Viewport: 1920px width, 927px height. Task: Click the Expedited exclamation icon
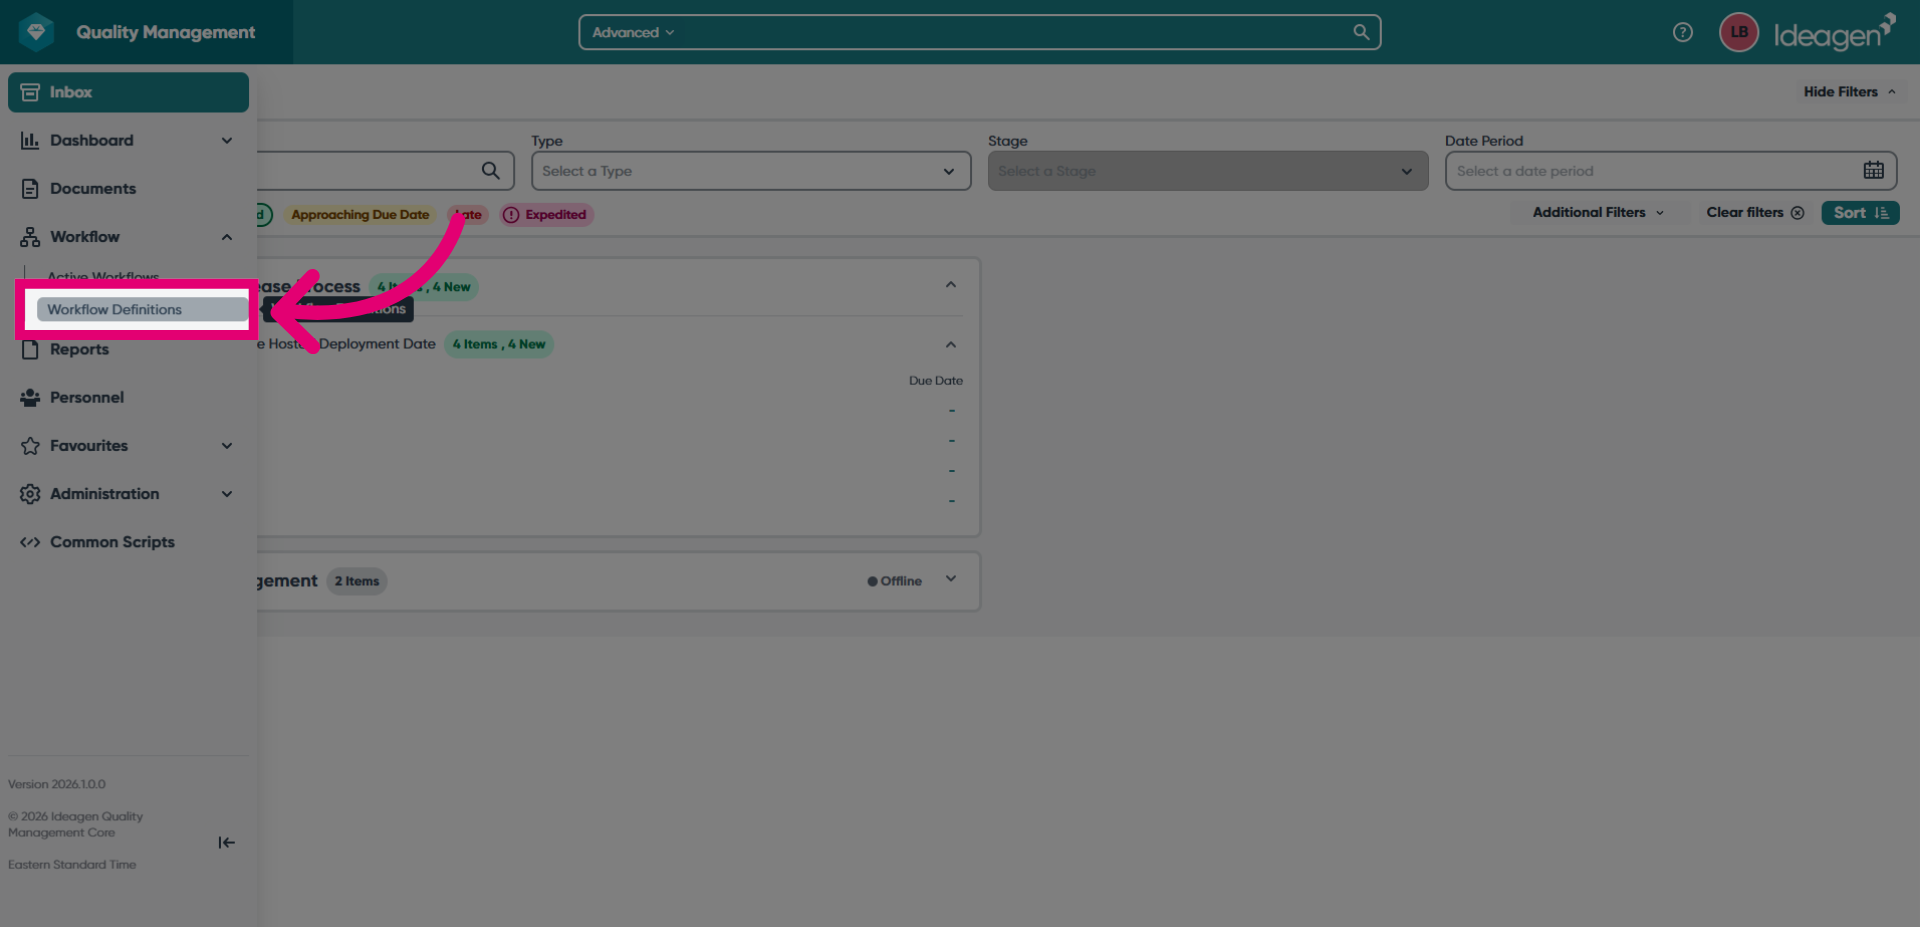coord(511,215)
